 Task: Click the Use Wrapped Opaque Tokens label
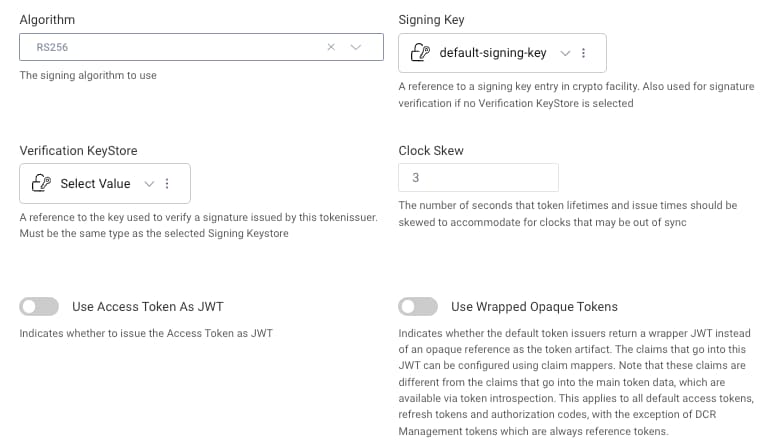click(534, 307)
